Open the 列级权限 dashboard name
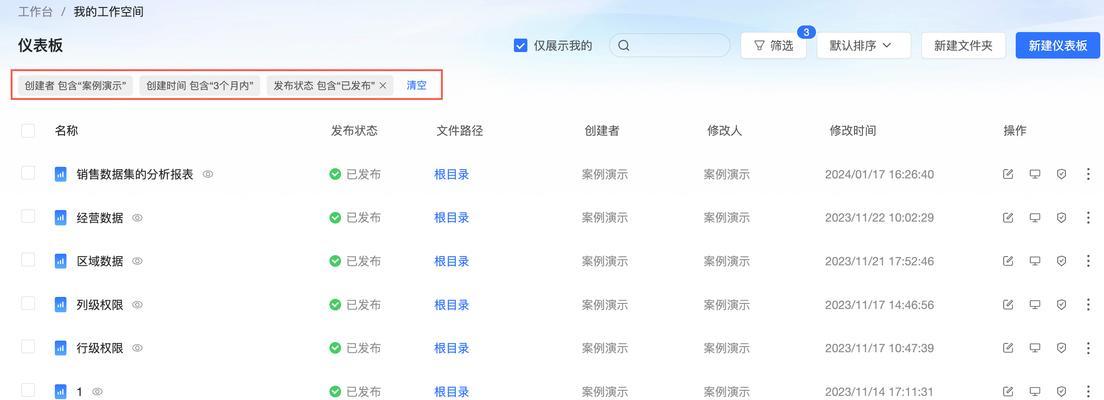Screen dimensions: 1104x400 [x=100, y=305]
